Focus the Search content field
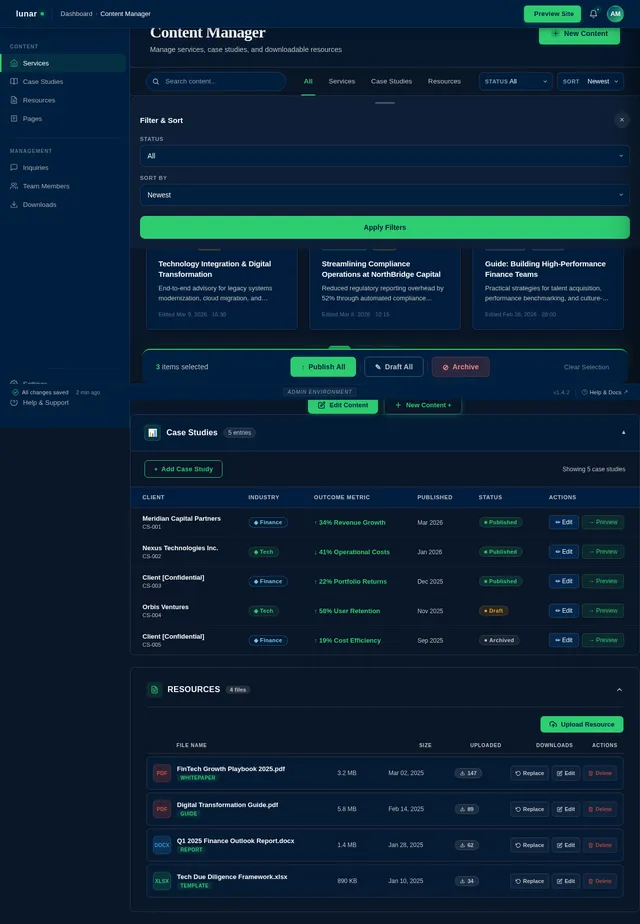This screenshot has height=924, width=640. pos(216,82)
